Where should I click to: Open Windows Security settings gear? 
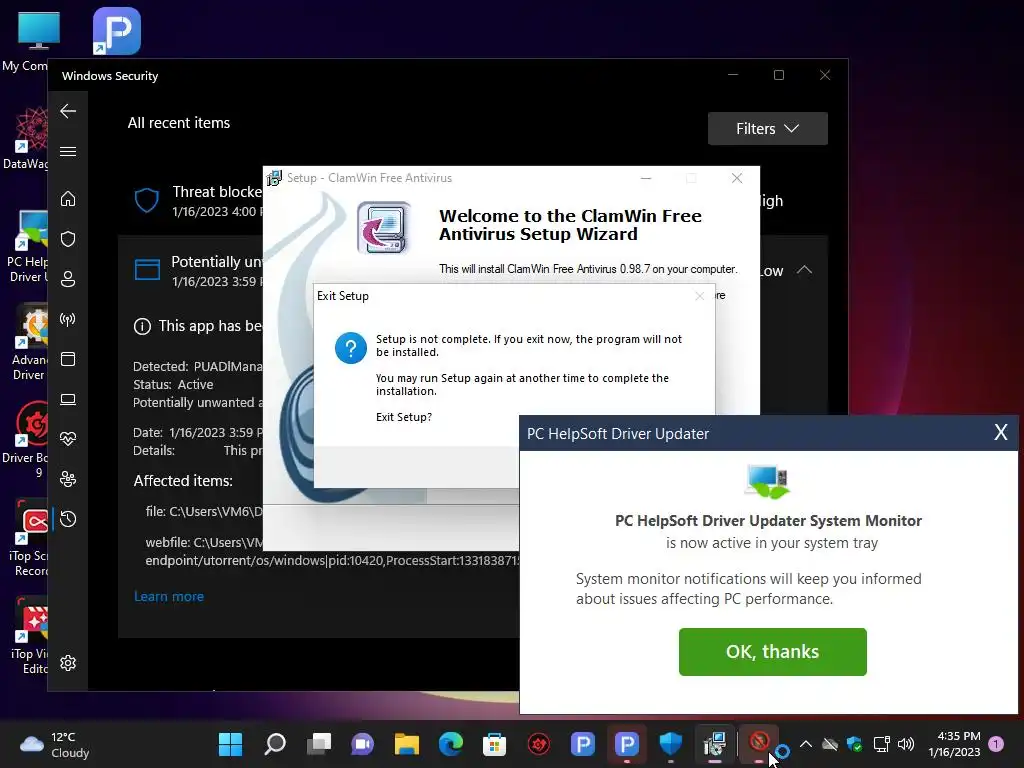coord(68,663)
